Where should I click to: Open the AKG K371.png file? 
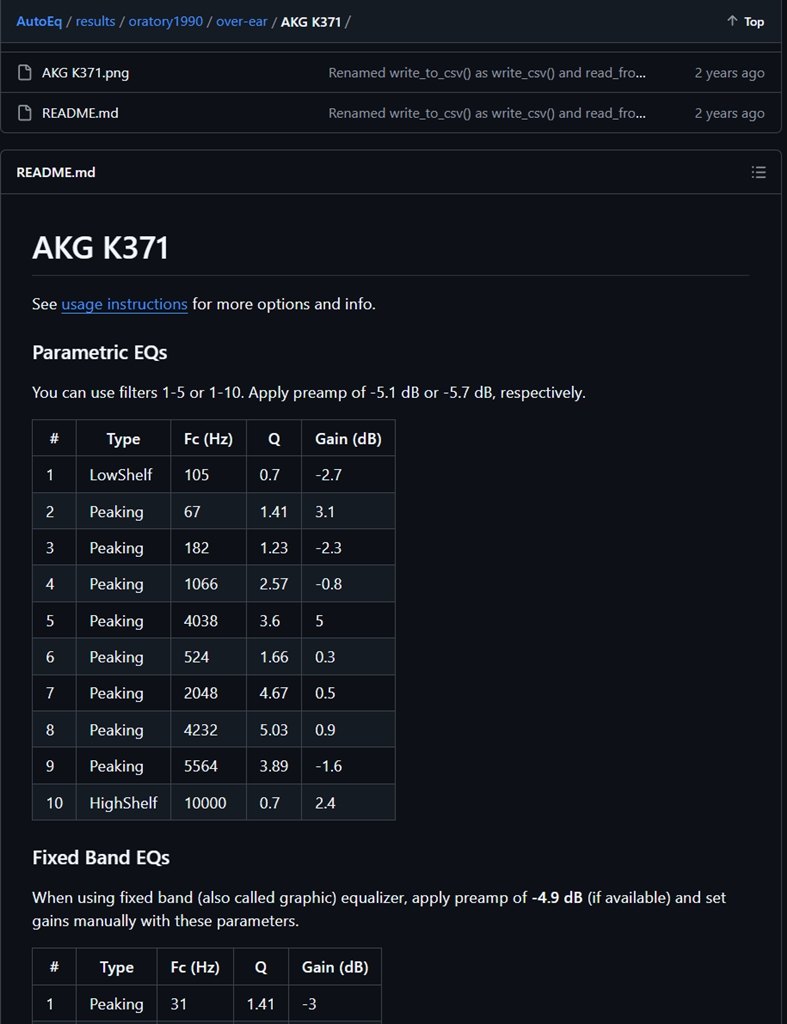[x=85, y=73]
